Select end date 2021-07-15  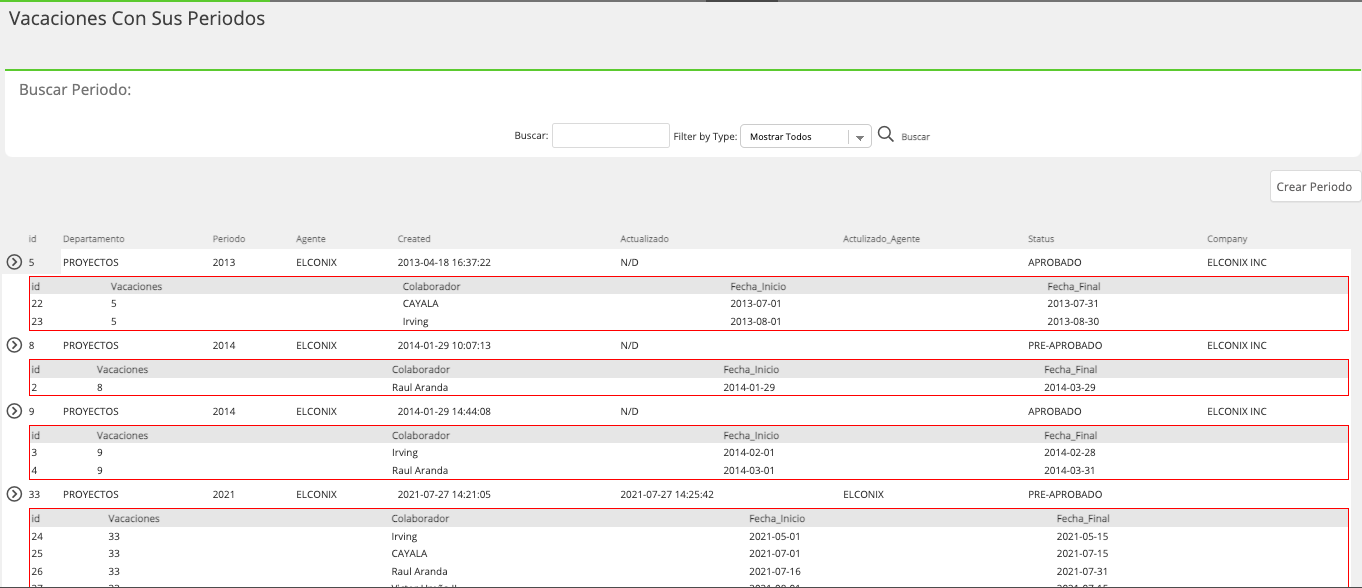tap(1083, 553)
